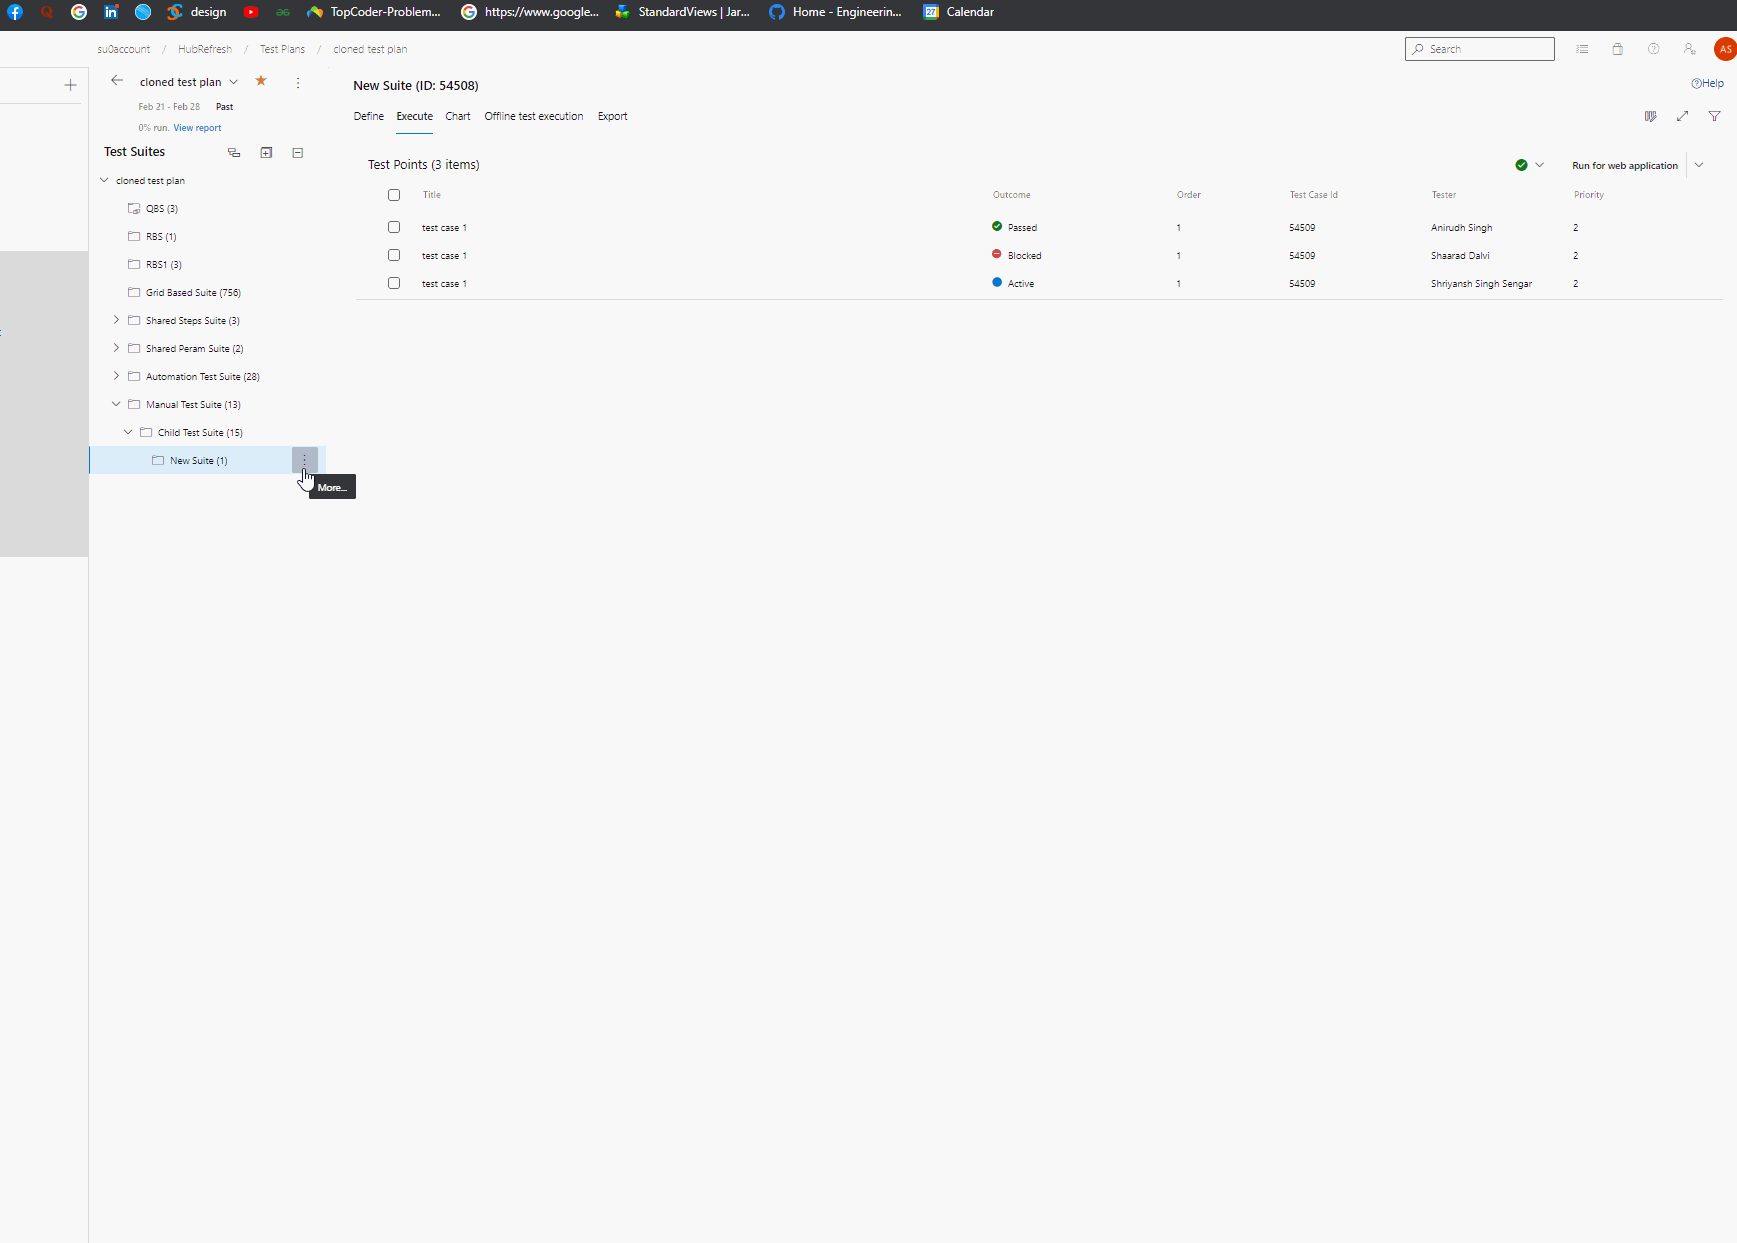
Task: Click the green pass test icon
Action: pos(1521,165)
